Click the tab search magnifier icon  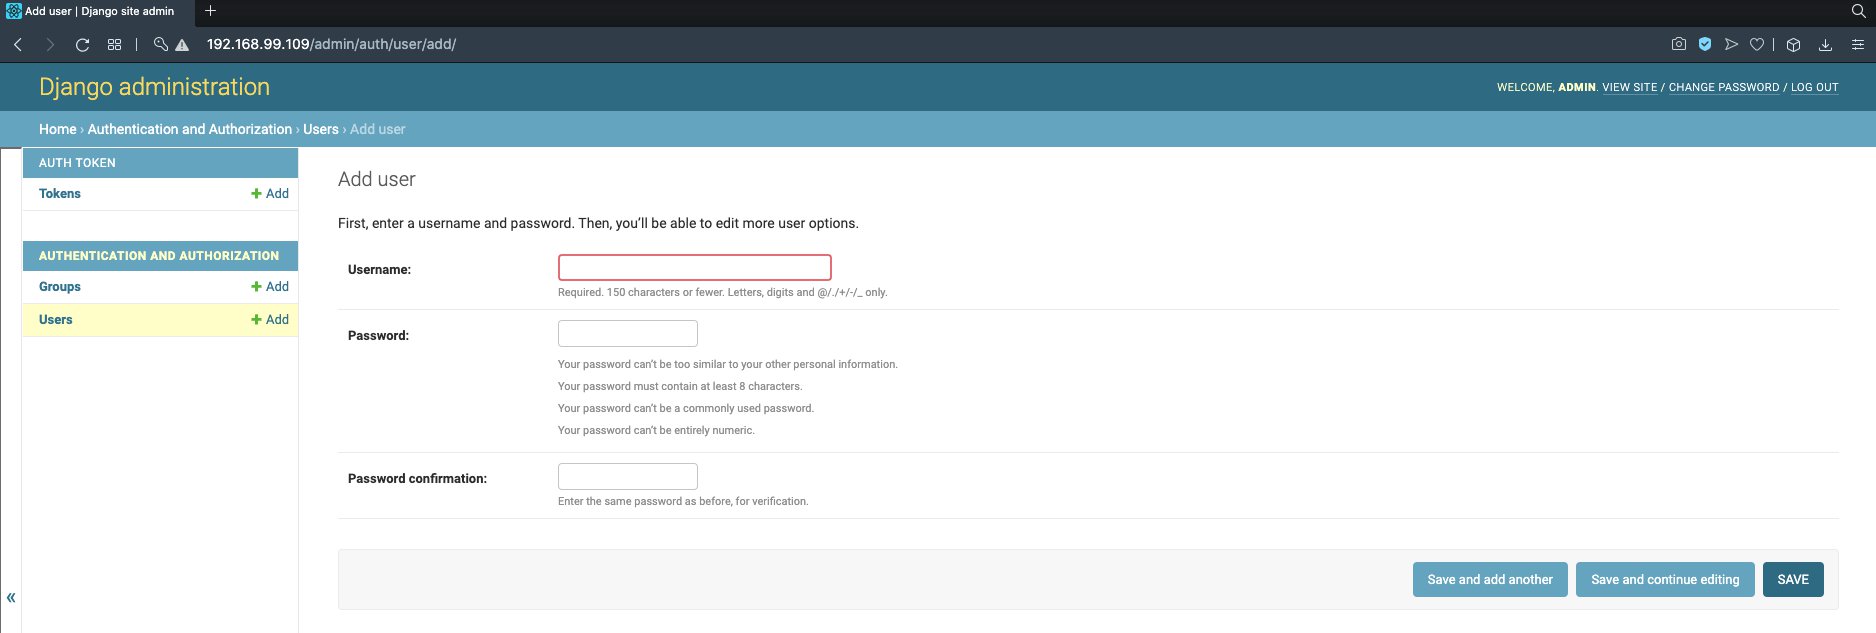1858,11
